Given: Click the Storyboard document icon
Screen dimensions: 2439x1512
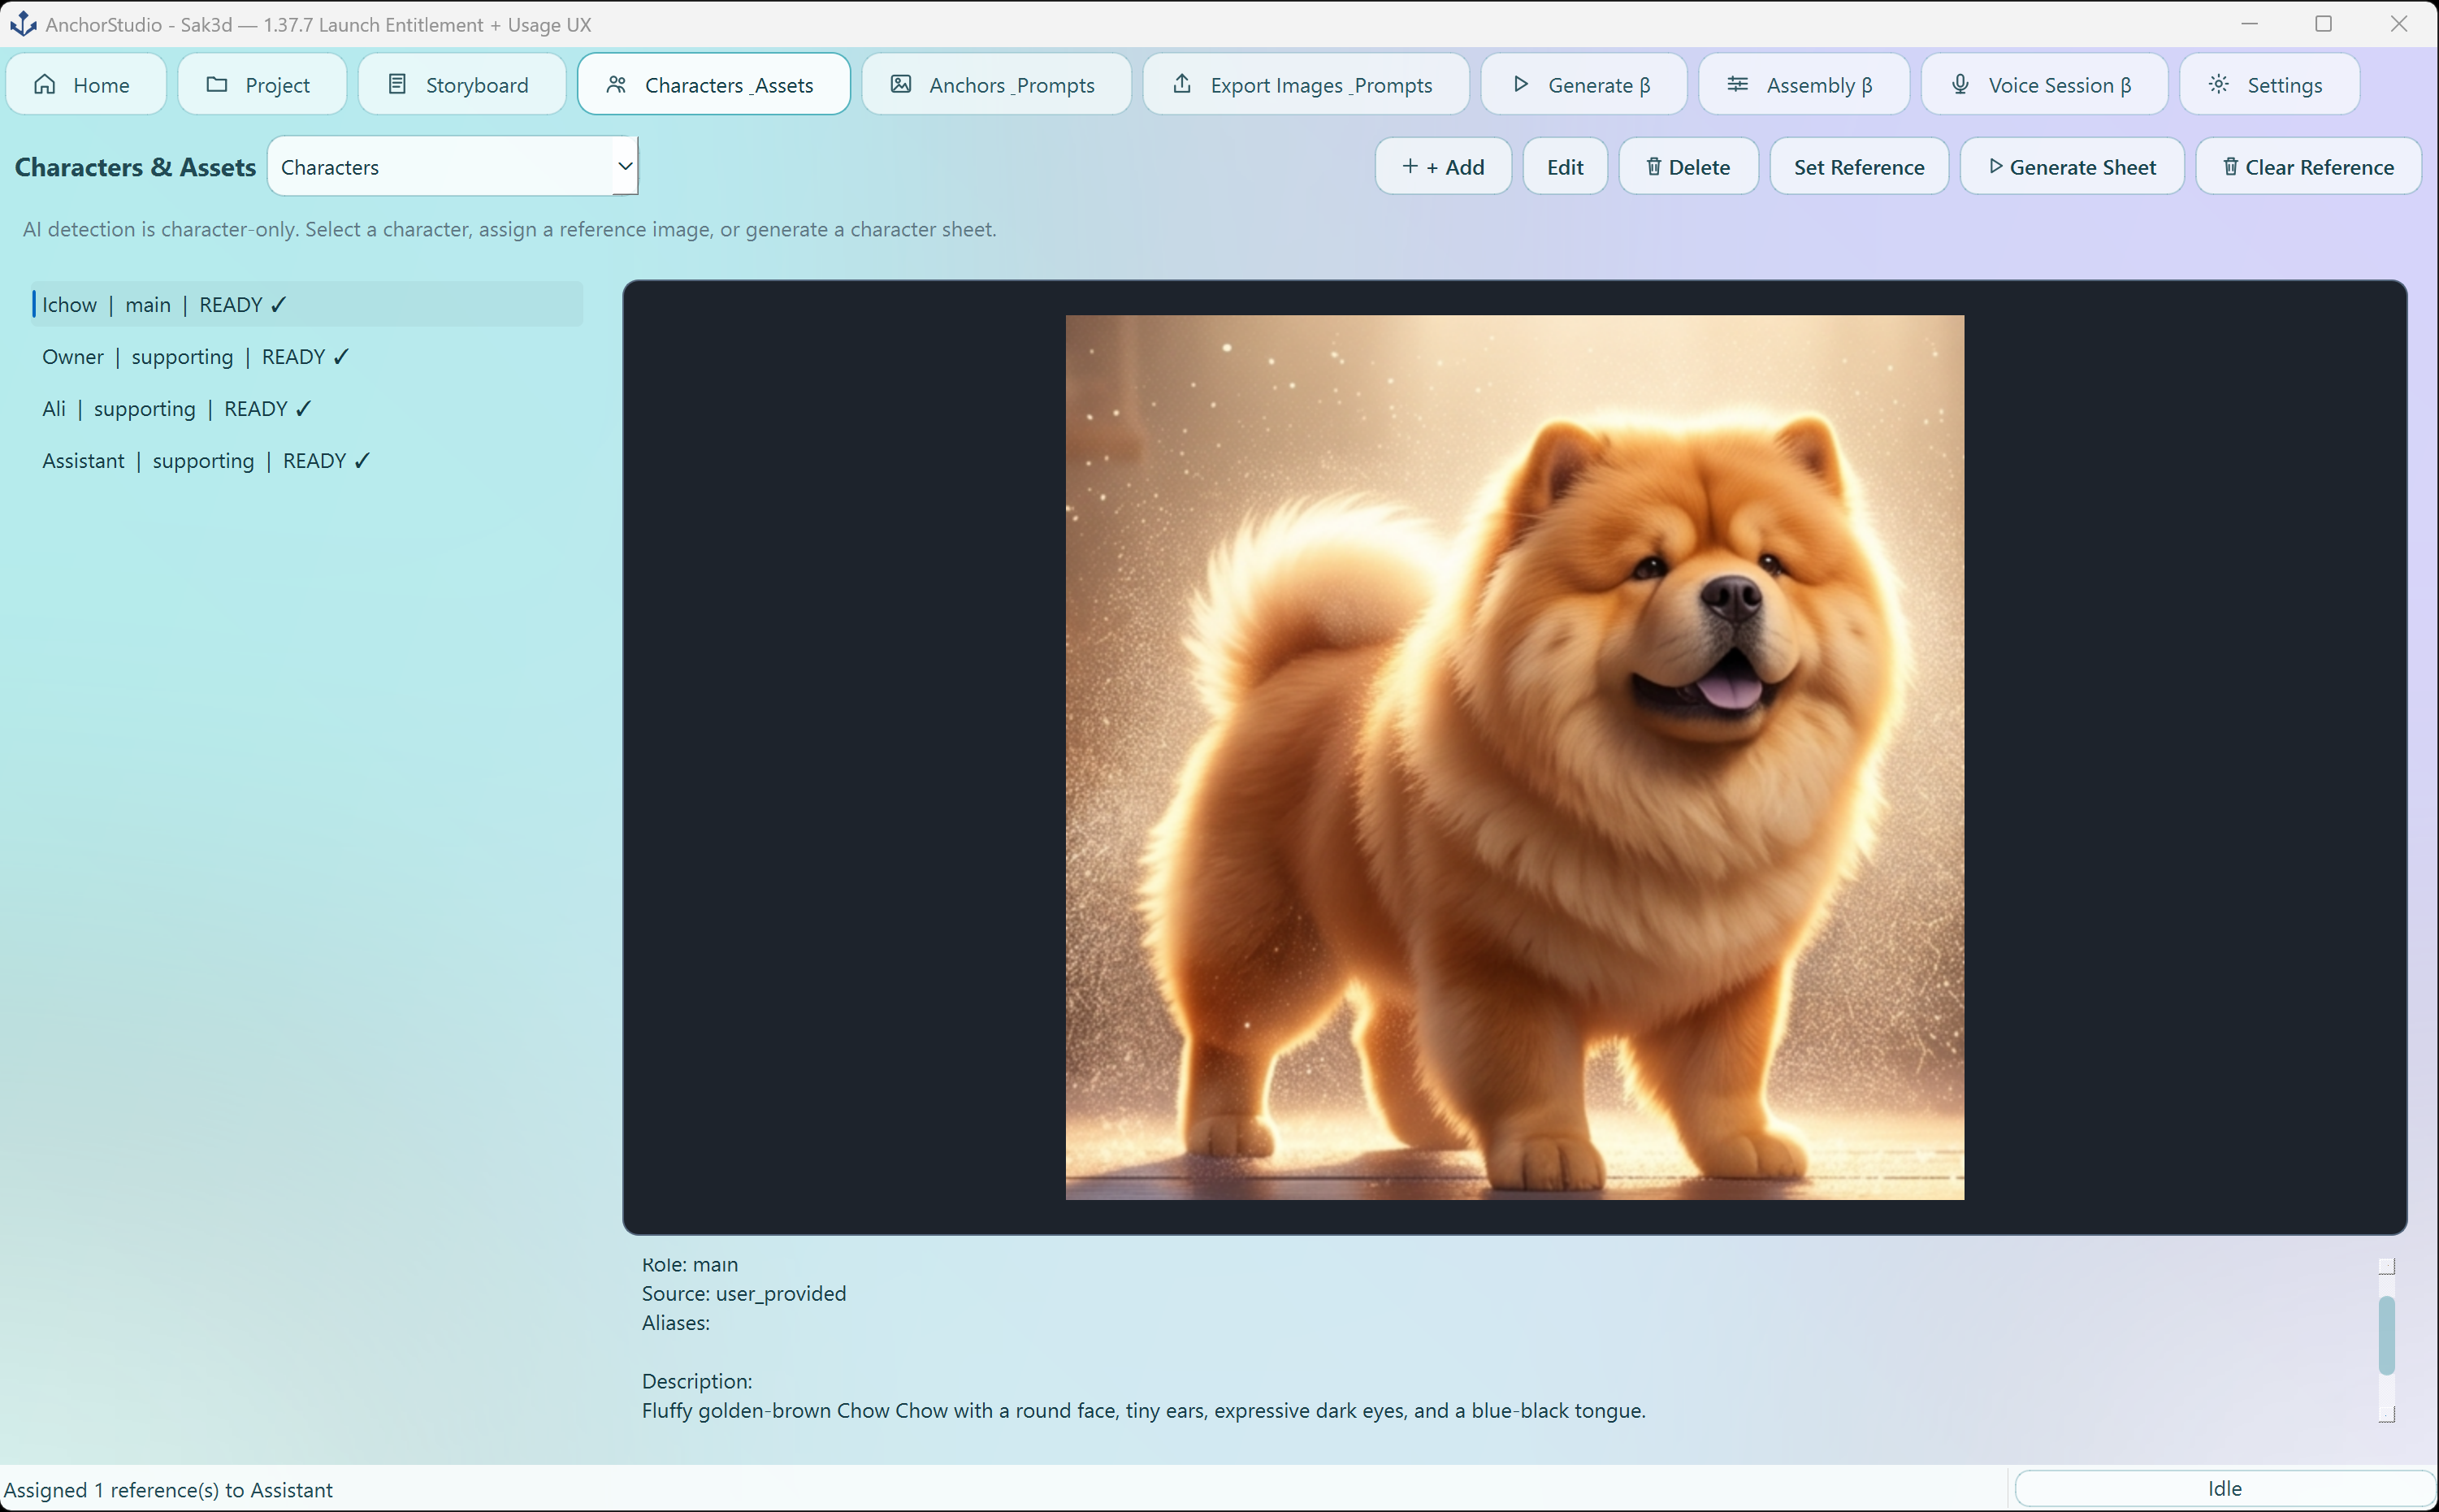Looking at the screenshot, I should click(397, 85).
